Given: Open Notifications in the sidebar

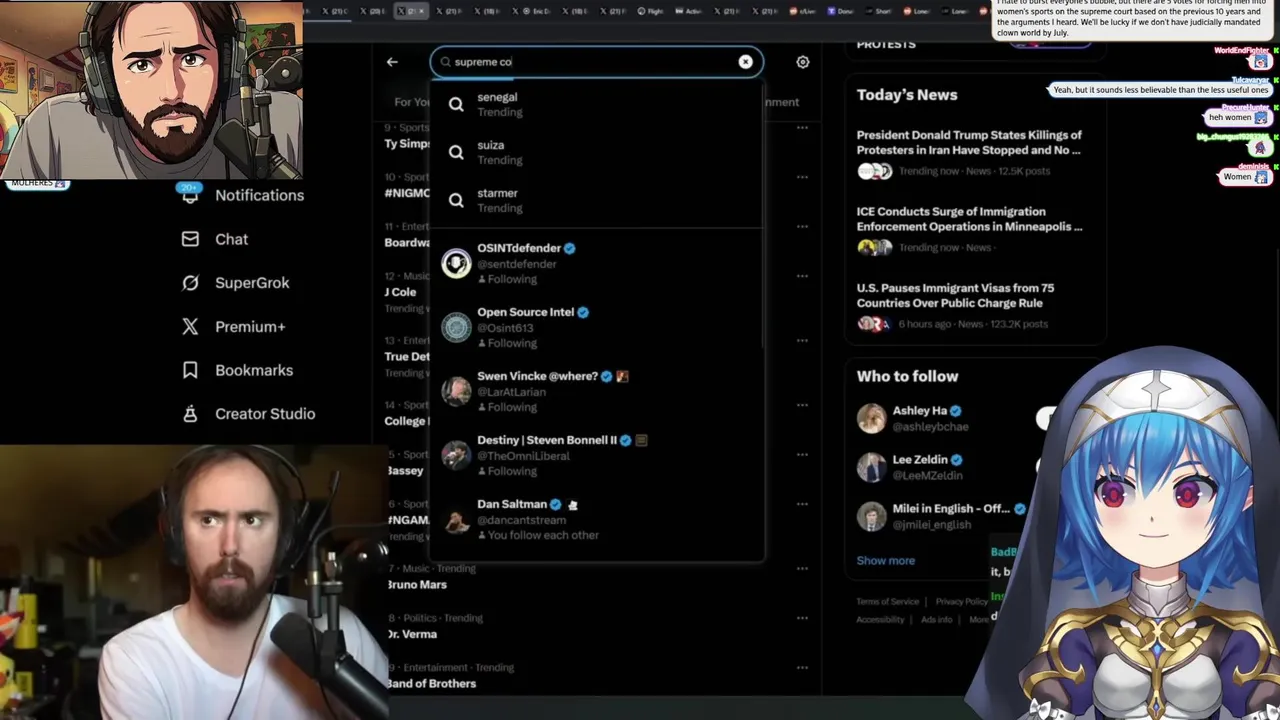Looking at the screenshot, I should tap(243, 195).
